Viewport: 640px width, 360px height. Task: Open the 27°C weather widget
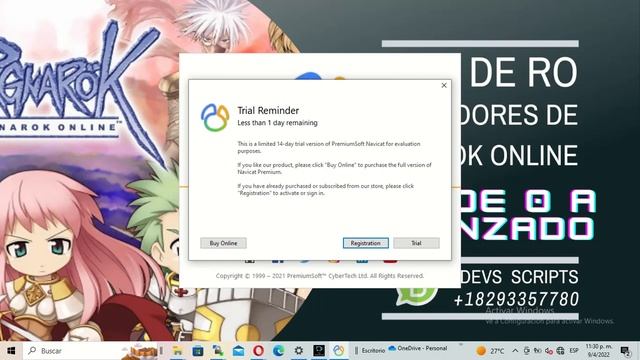pyautogui.click(x=491, y=351)
